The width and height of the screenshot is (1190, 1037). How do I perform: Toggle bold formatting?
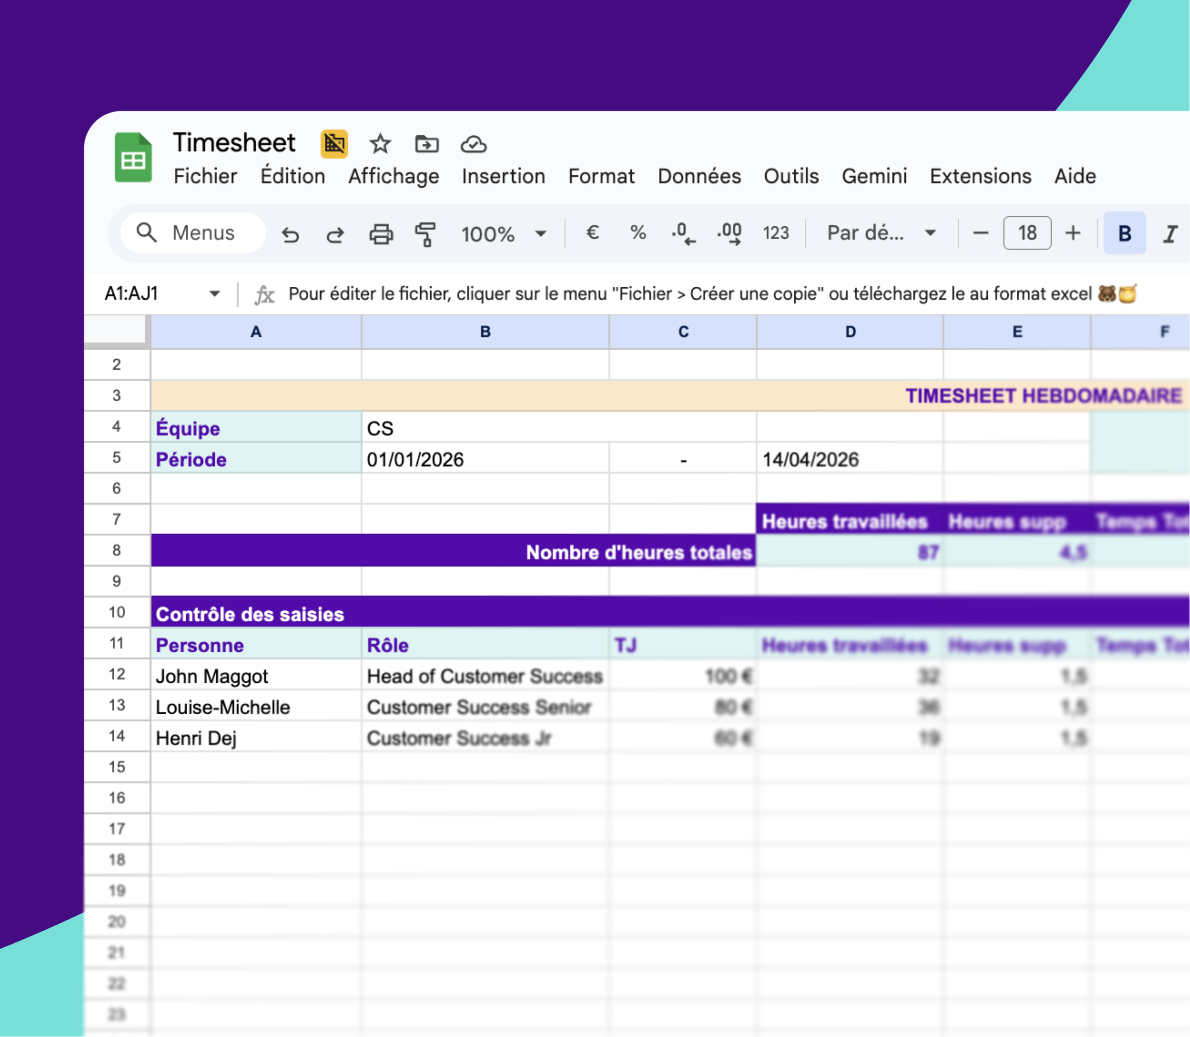pyautogui.click(x=1124, y=233)
